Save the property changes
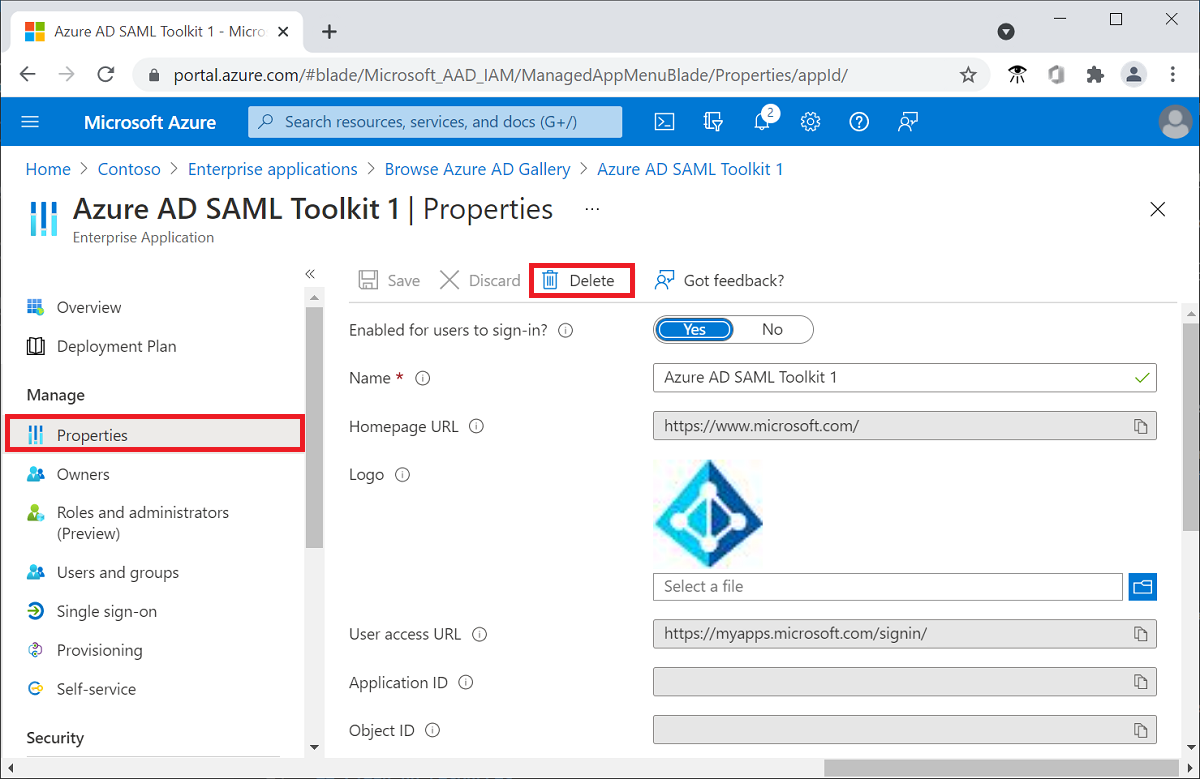Image resolution: width=1200 pixels, height=779 pixels. 389,280
